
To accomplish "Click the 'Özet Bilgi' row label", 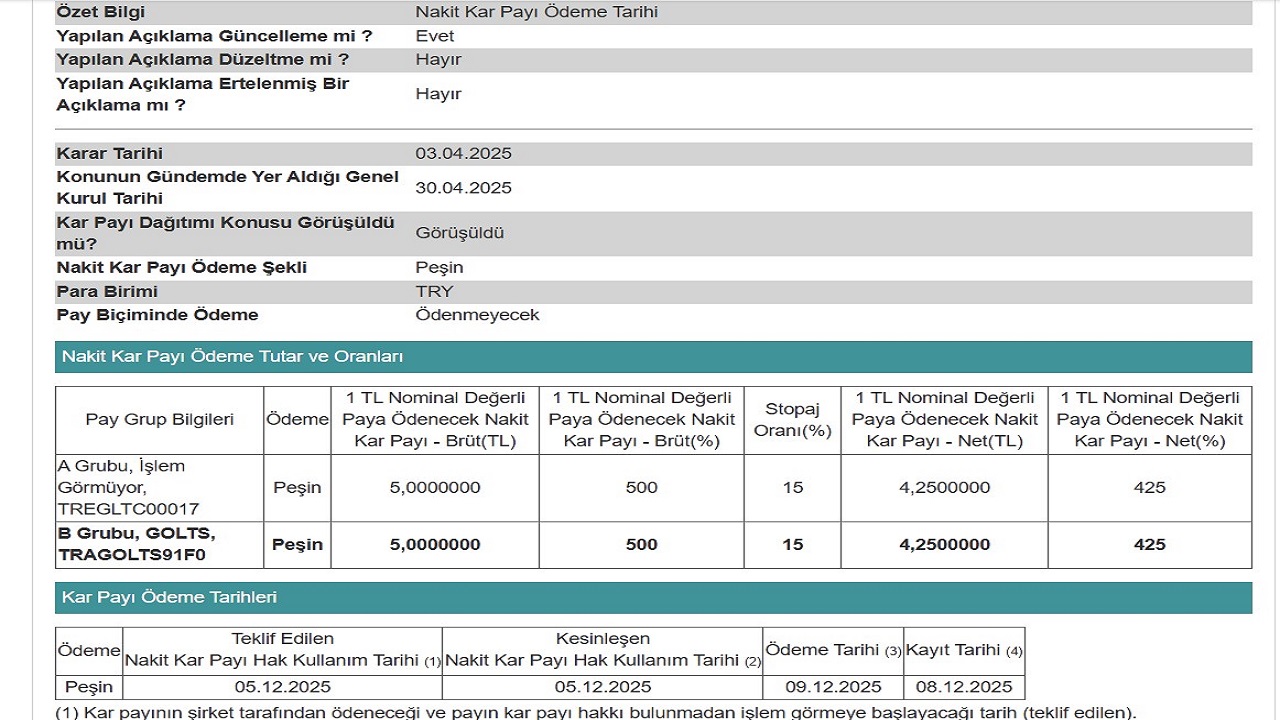I will click(x=100, y=13).
